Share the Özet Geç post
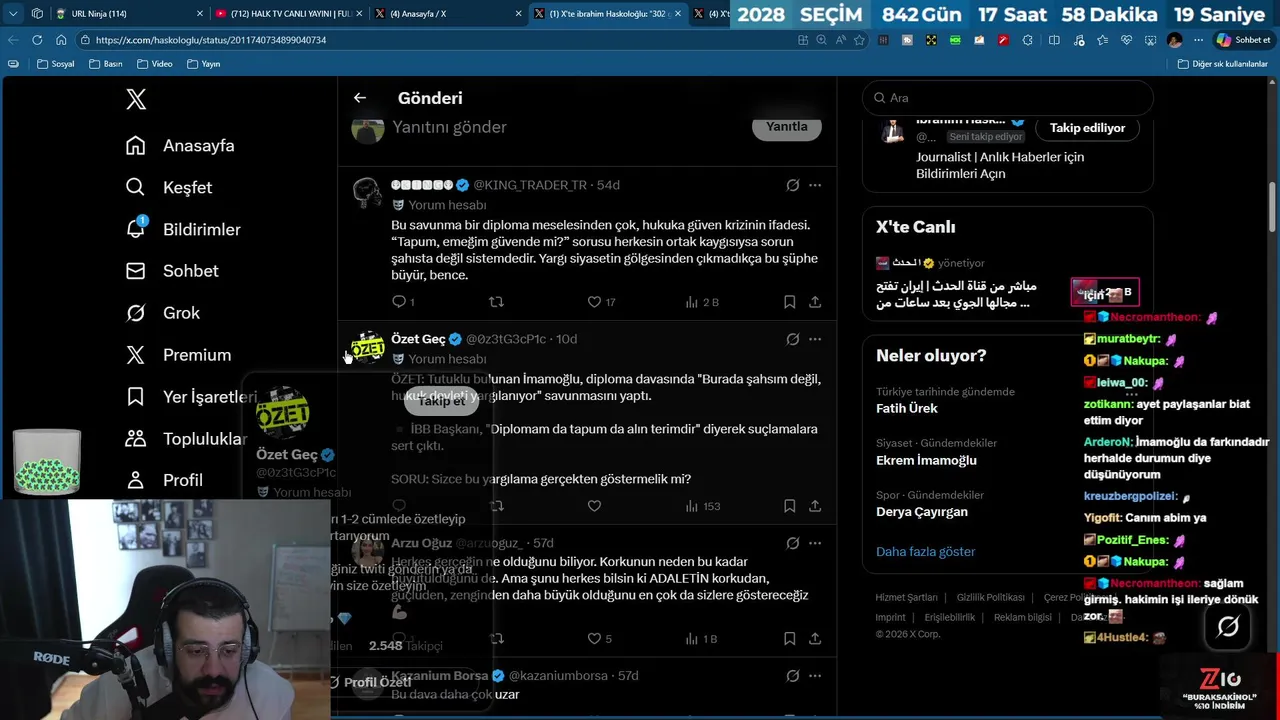The width and height of the screenshot is (1280, 720). point(815,506)
